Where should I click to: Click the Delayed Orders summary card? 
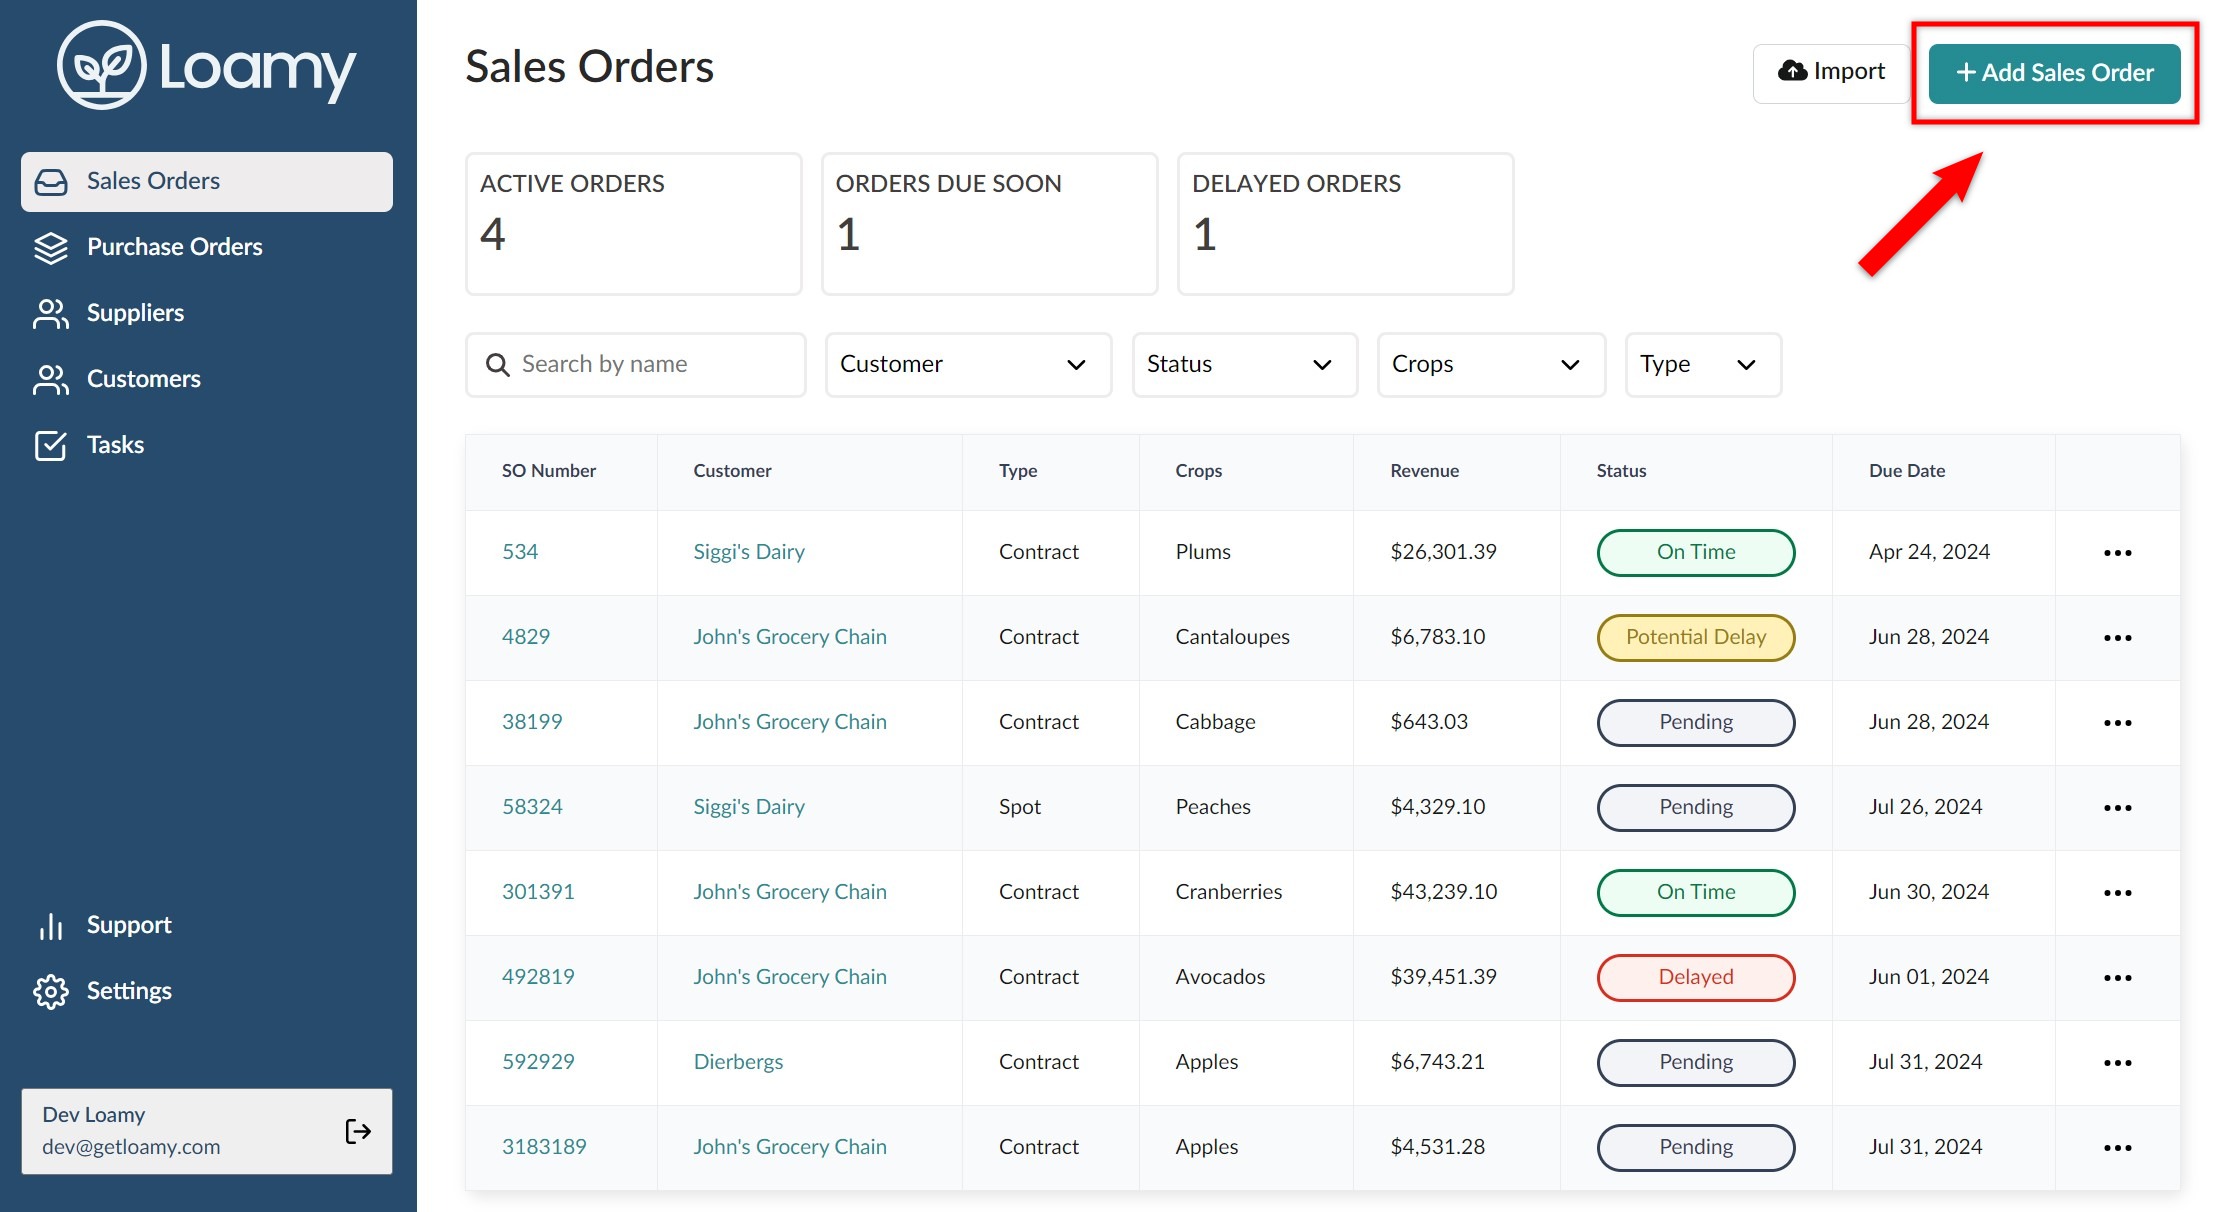(x=1346, y=224)
